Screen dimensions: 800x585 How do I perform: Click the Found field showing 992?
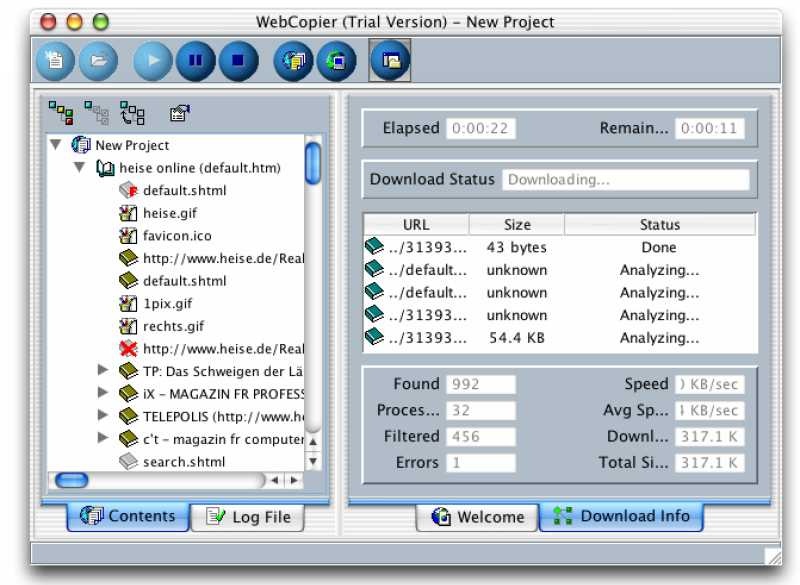pos(481,384)
